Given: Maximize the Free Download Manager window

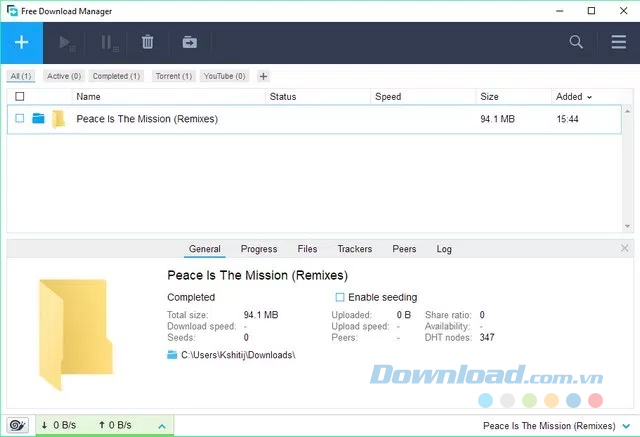Looking at the screenshot, I should click(591, 11).
